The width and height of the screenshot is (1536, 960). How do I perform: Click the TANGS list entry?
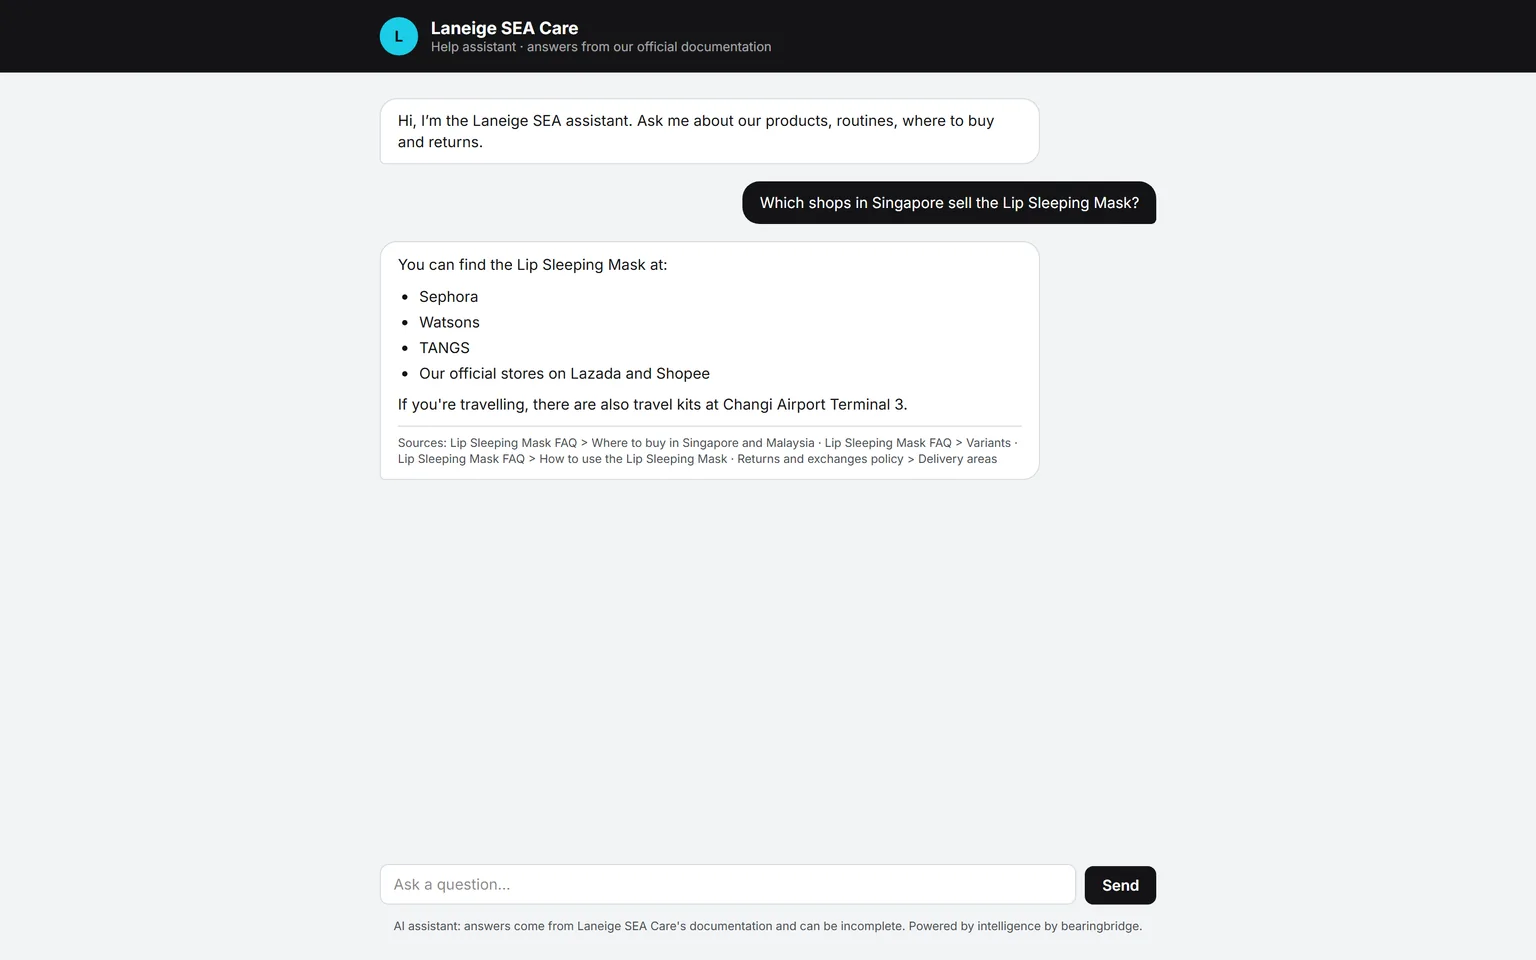444,348
